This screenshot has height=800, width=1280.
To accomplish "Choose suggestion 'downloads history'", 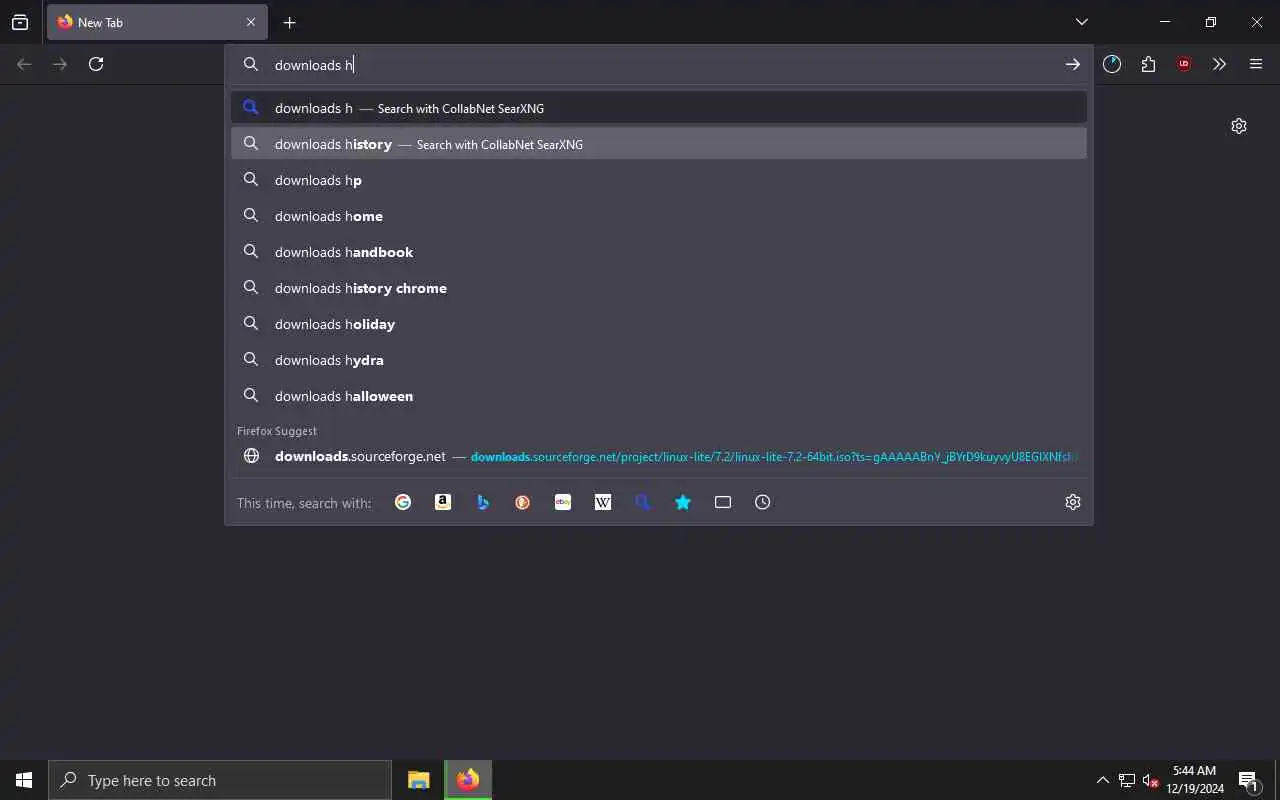I will (659, 144).
